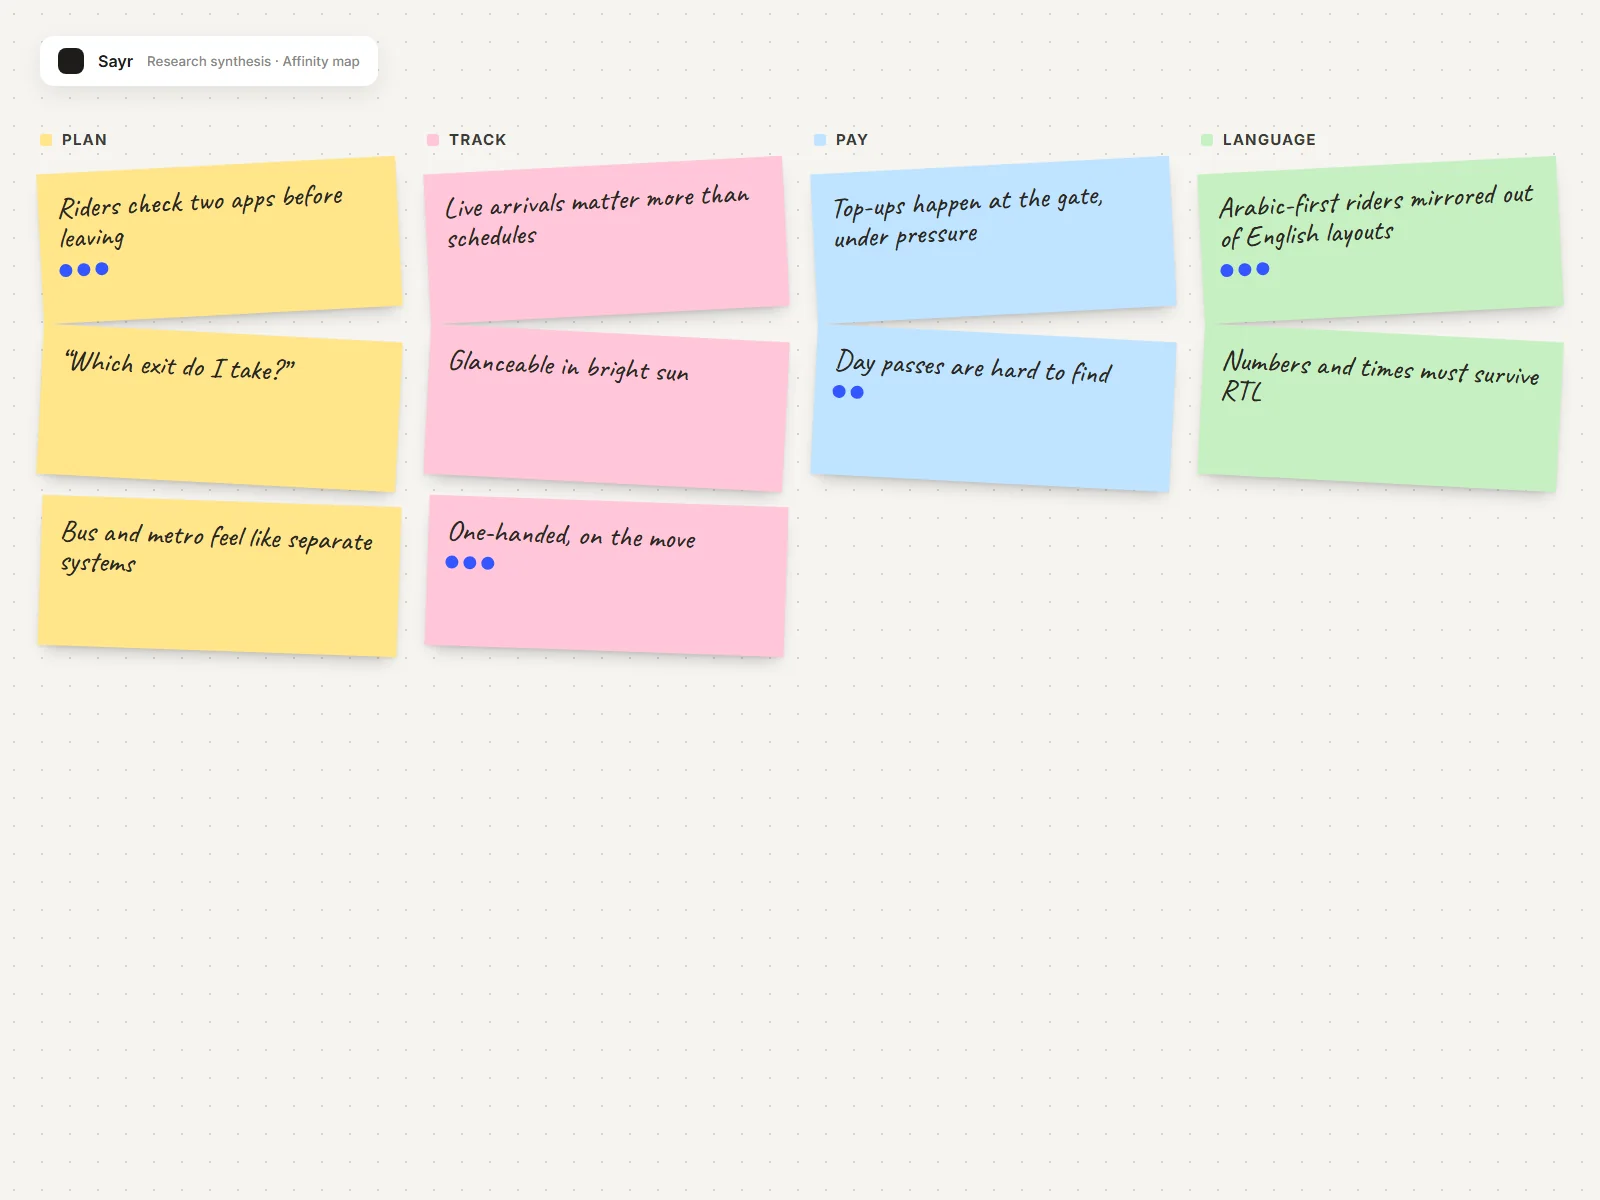Select 'Bus and metro feel like separate systems' note

(x=220, y=575)
